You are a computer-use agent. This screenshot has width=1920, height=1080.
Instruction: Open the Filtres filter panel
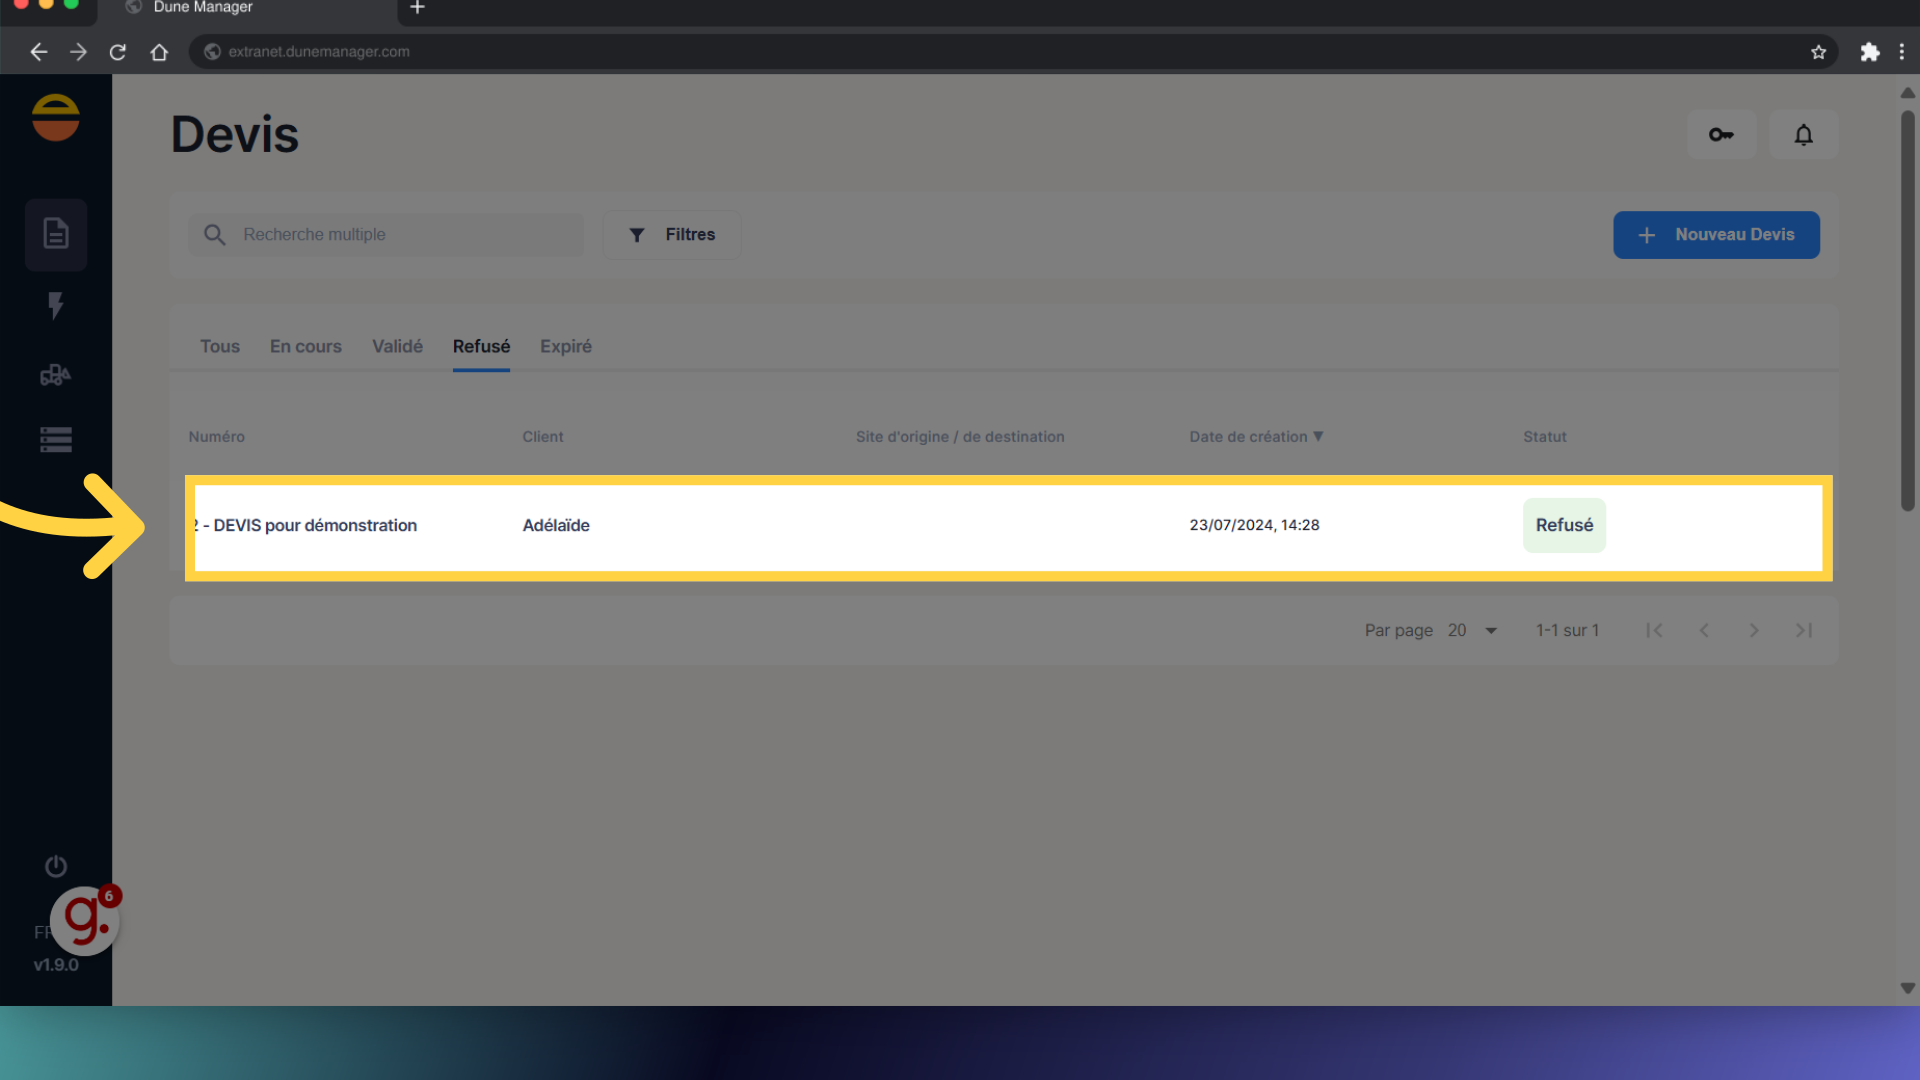(x=672, y=235)
